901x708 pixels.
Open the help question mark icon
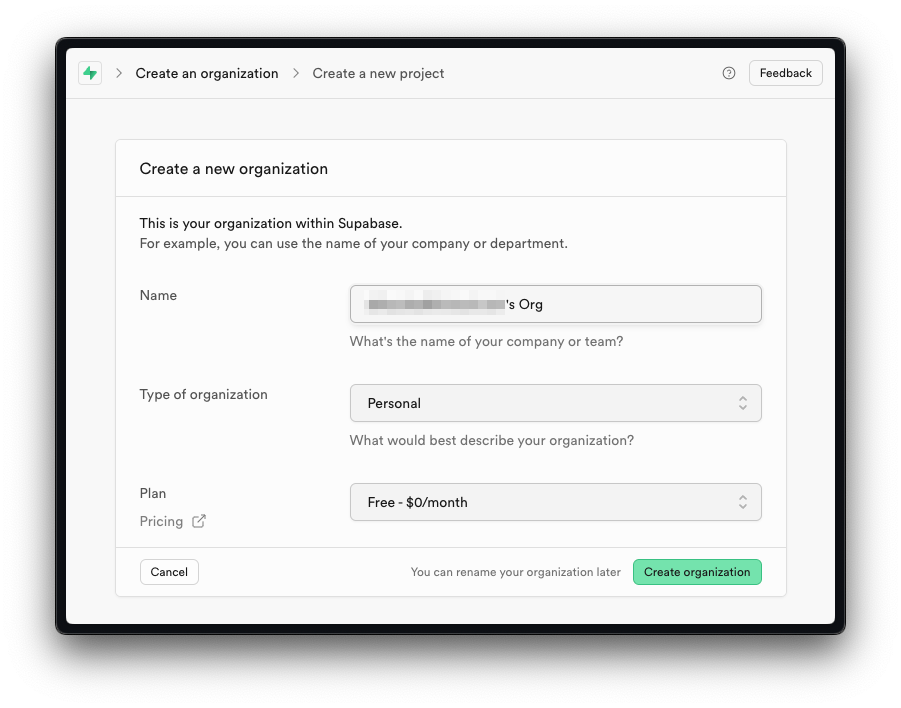click(729, 73)
